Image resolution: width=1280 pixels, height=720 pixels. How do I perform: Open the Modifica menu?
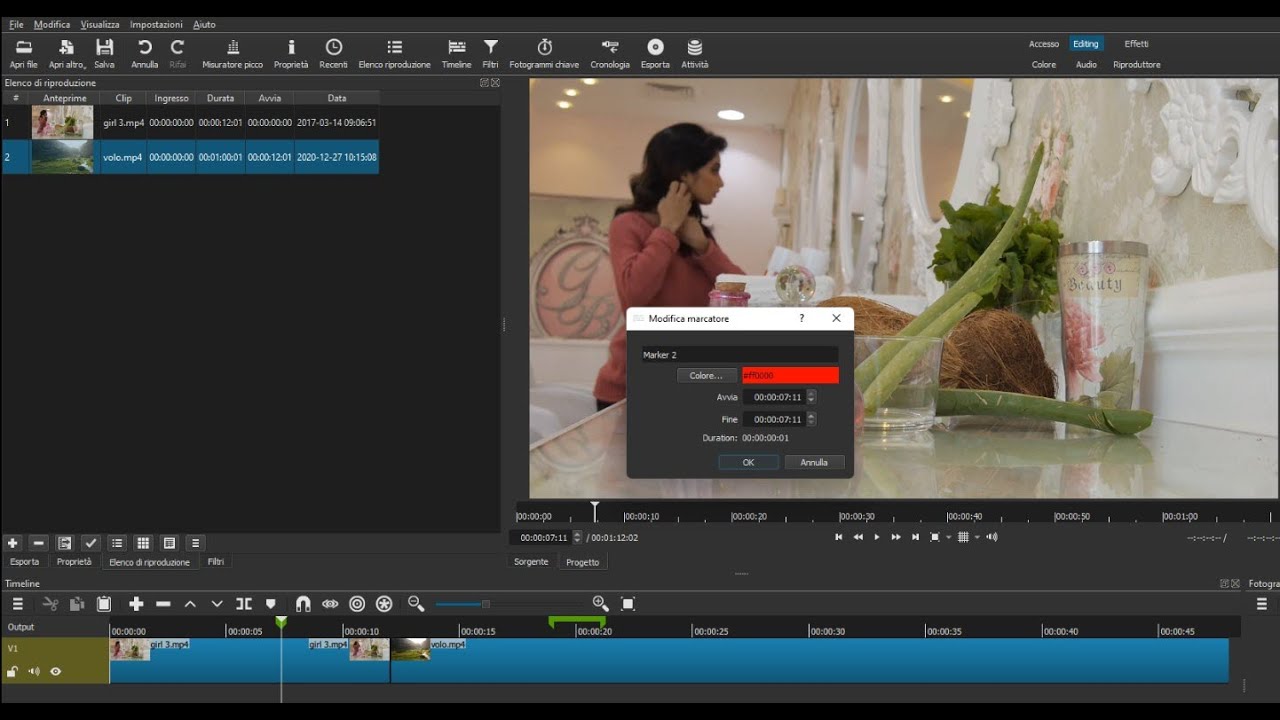click(x=52, y=24)
